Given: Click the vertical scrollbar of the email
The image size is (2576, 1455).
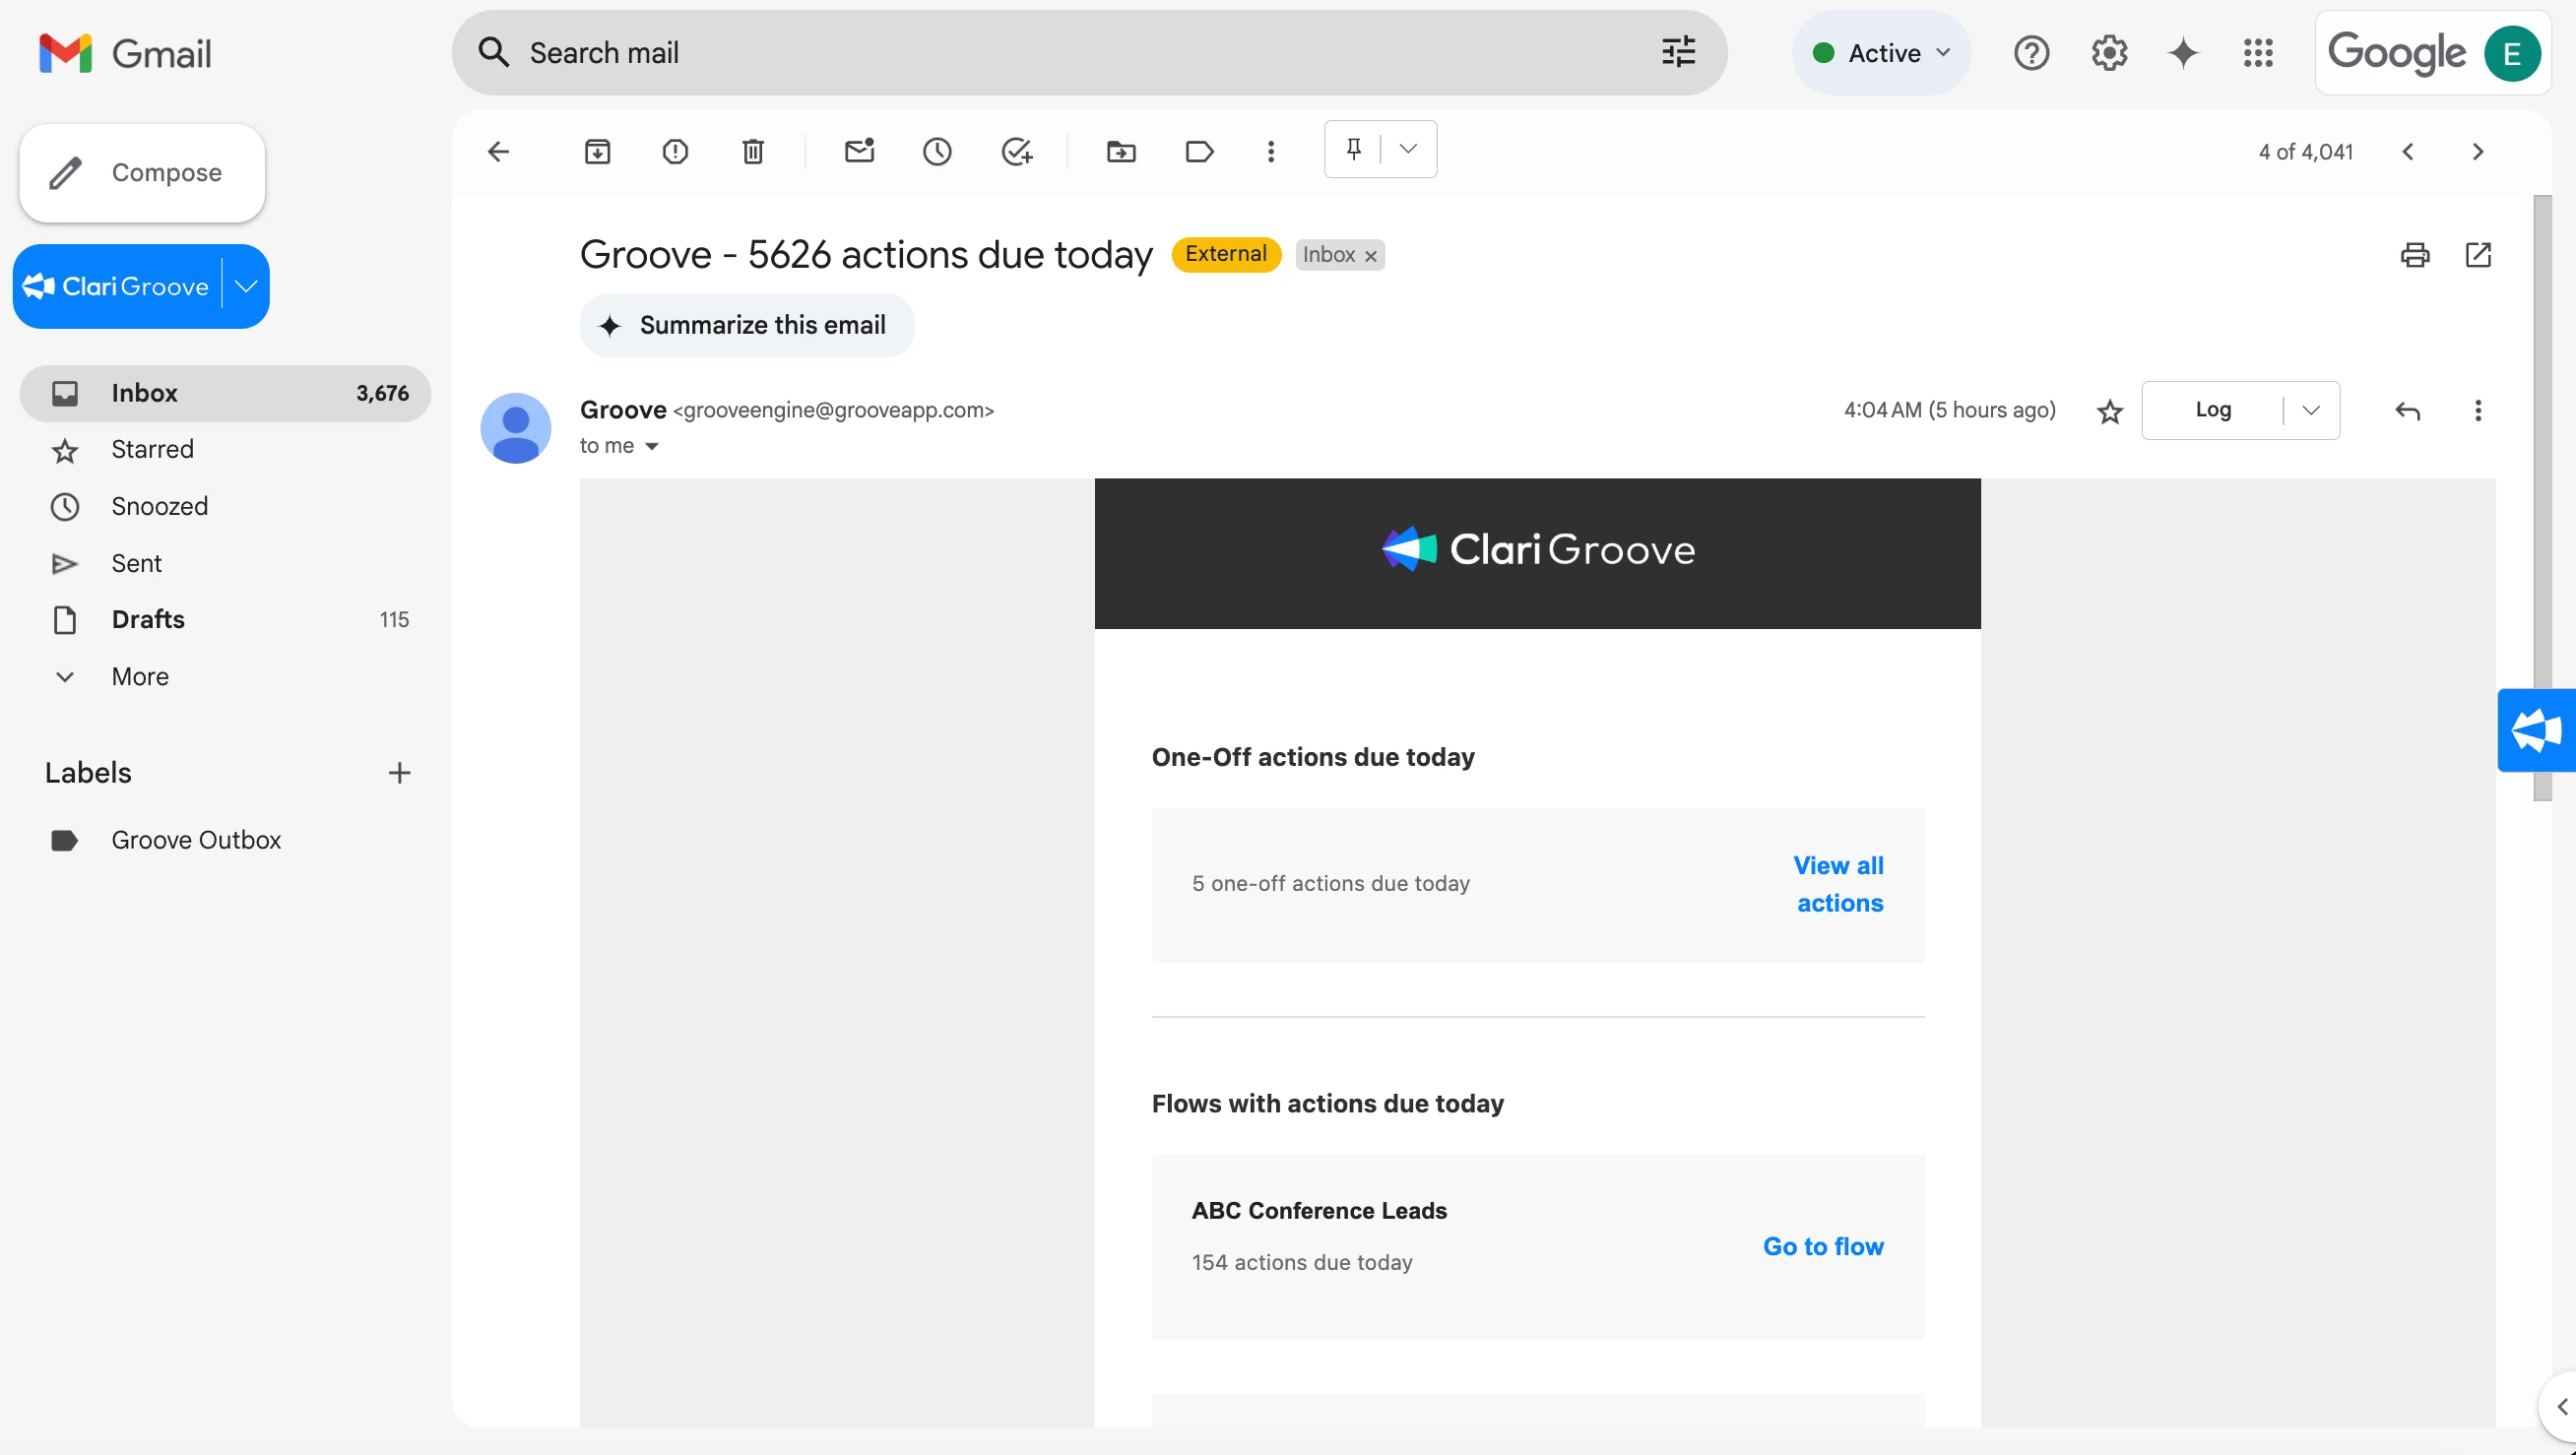Looking at the screenshot, I should pos(2542,498).
